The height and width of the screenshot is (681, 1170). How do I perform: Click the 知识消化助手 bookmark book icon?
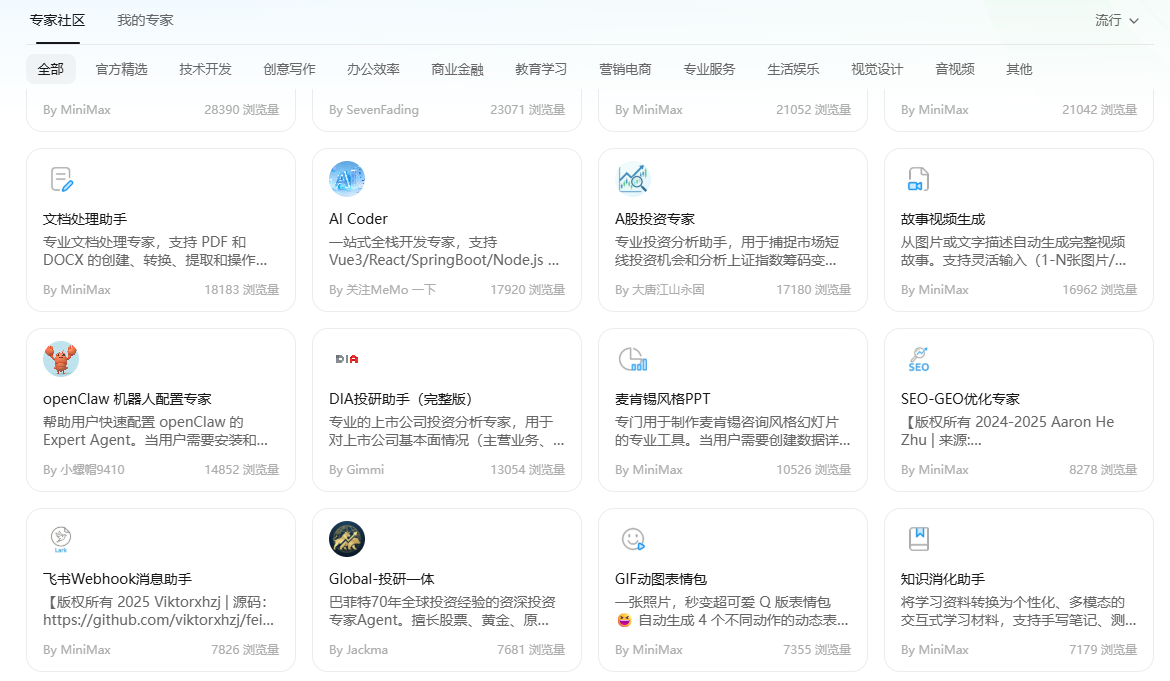coord(918,539)
